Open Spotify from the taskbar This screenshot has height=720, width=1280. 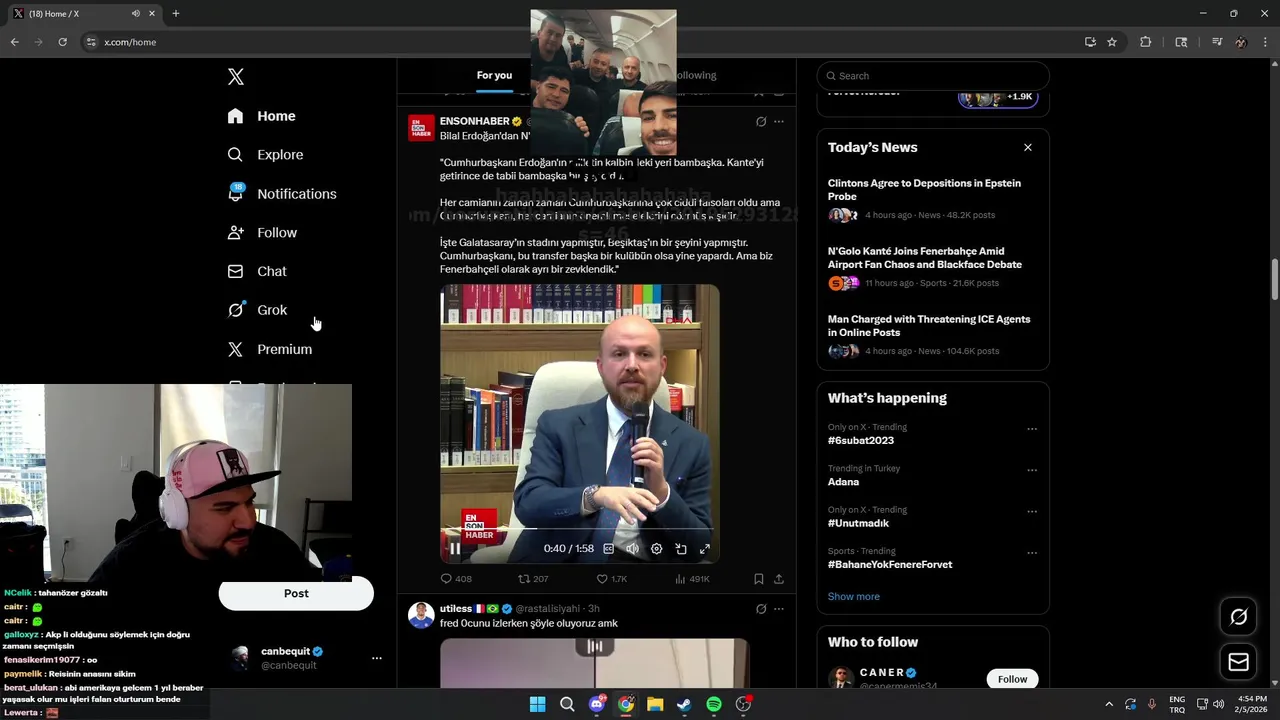(714, 704)
